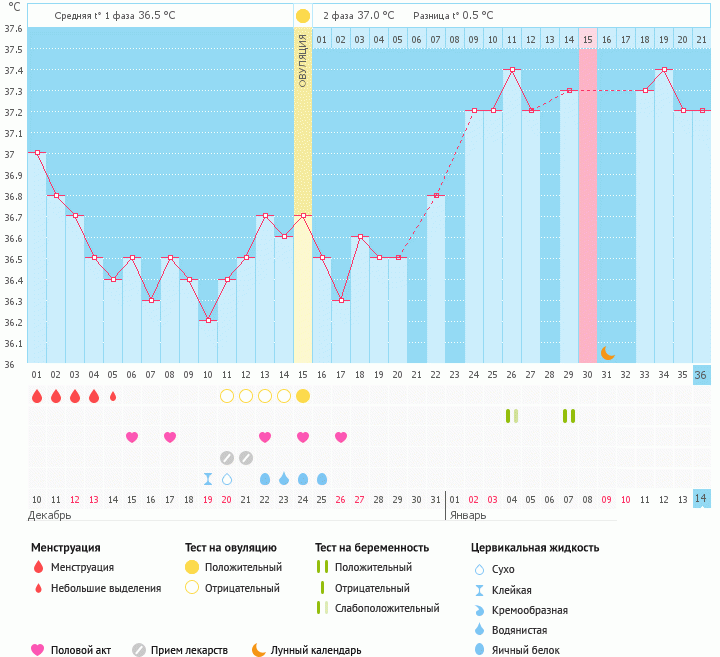The width and height of the screenshot is (720, 657).
Task: Click the pregnancy test marker on cycle day 26
Action: click(x=512, y=416)
